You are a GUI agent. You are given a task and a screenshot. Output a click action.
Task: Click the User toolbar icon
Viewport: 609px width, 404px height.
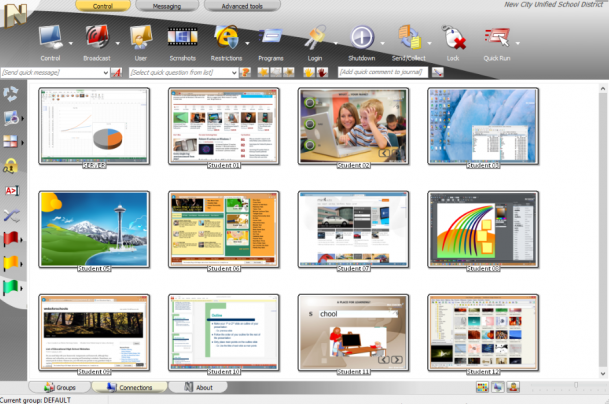141,37
